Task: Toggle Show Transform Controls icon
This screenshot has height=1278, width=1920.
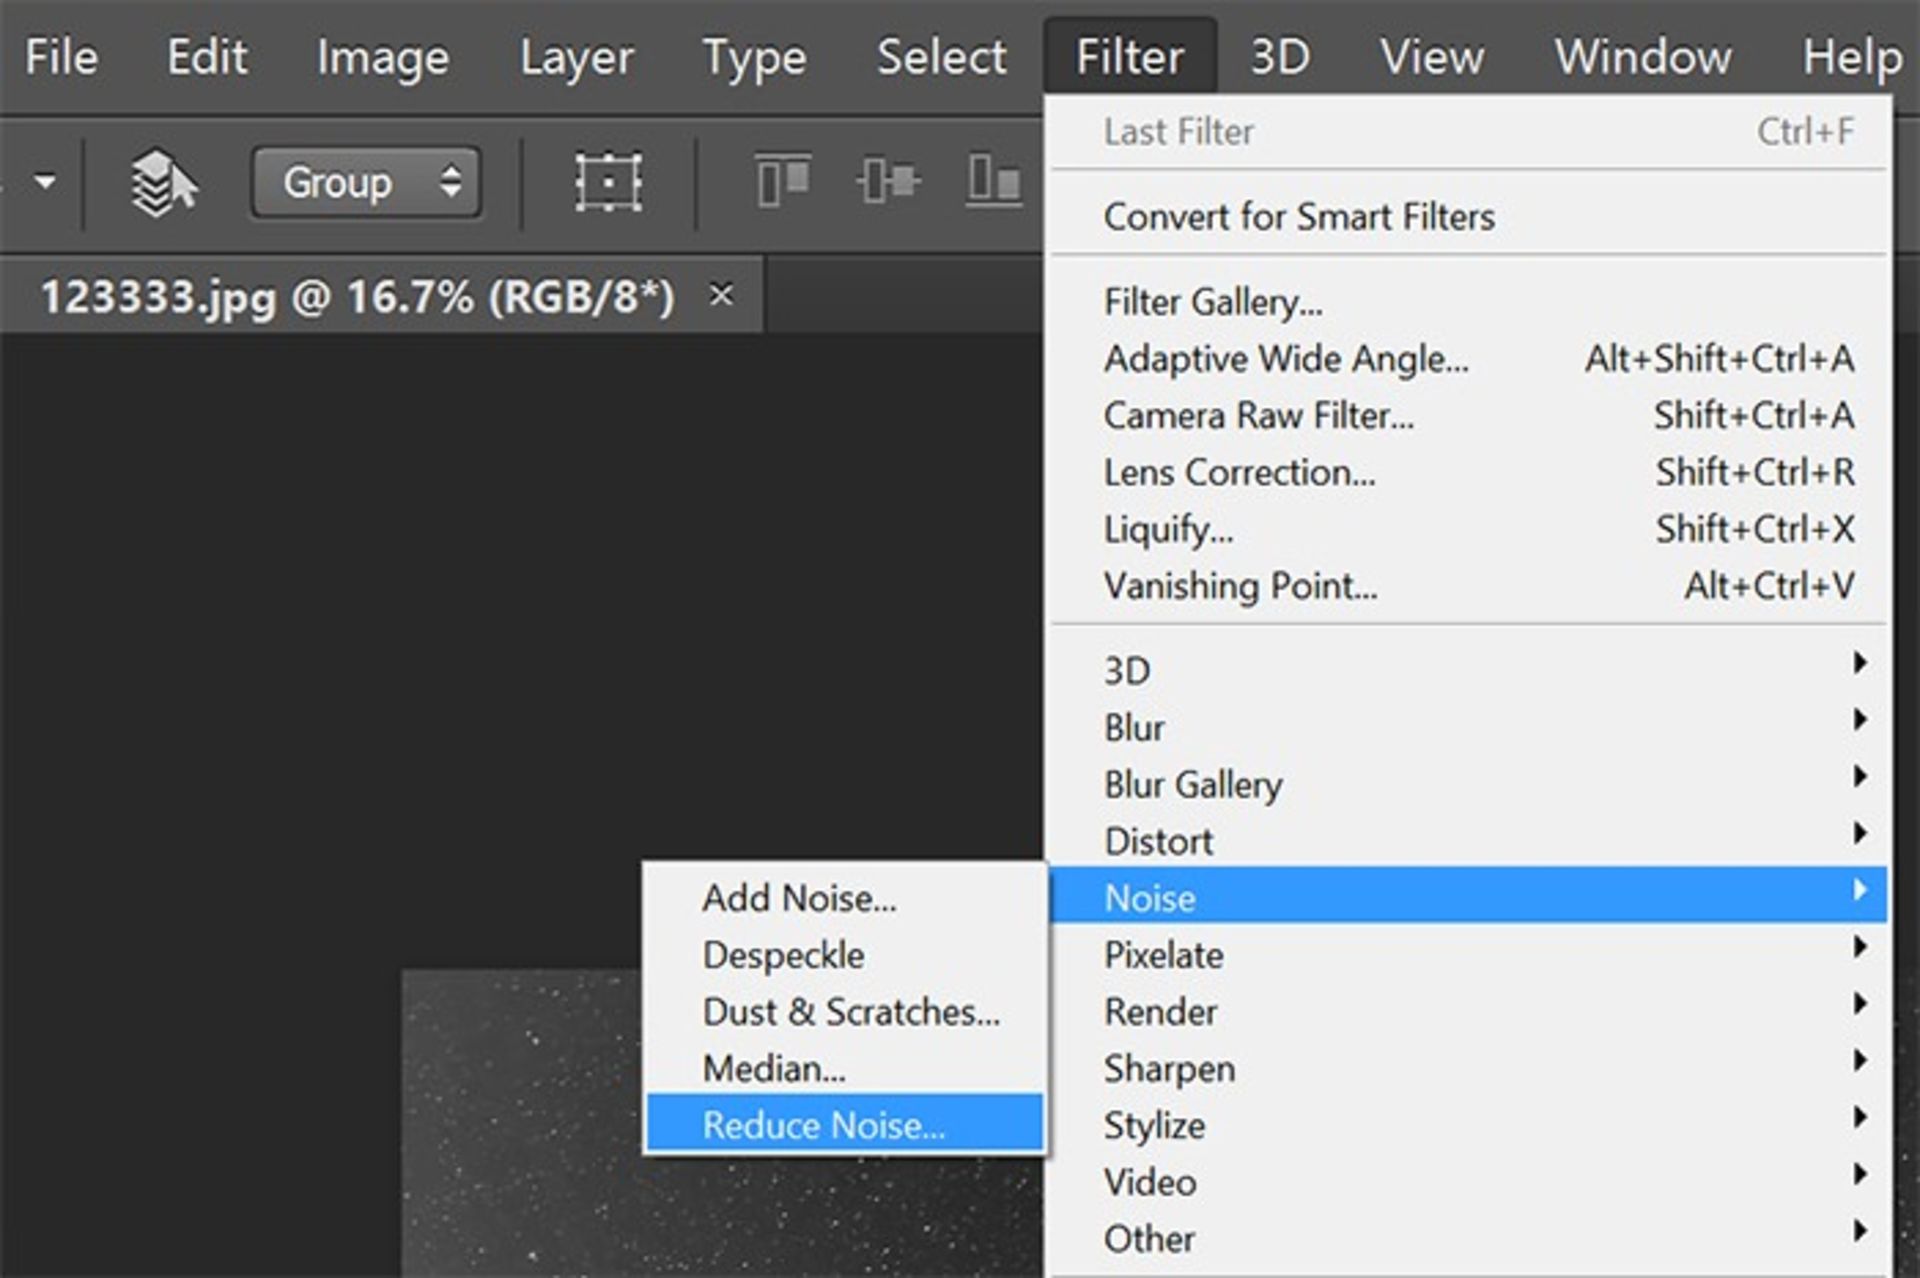Action: point(608,182)
